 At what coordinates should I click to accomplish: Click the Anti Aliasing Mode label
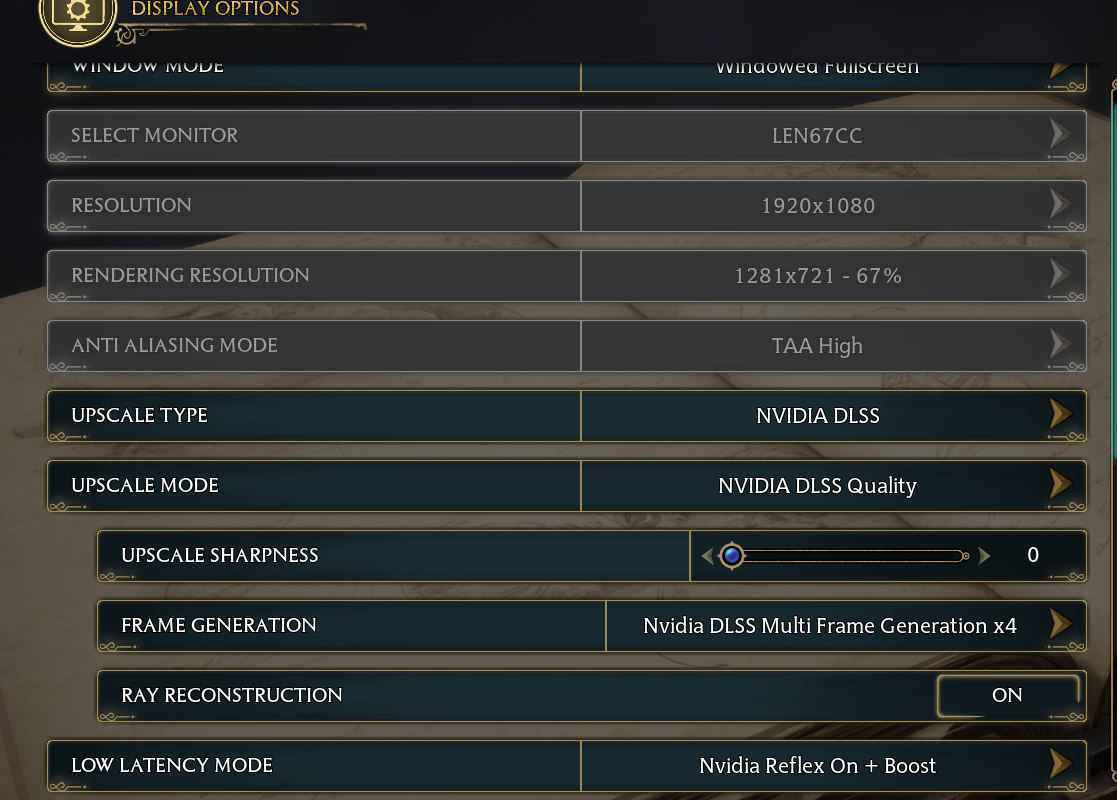174,346
